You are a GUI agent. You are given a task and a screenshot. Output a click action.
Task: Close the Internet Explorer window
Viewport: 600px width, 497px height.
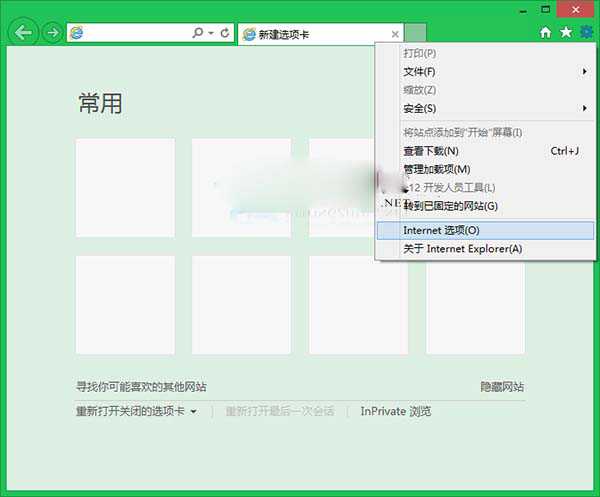click(575, 10)
